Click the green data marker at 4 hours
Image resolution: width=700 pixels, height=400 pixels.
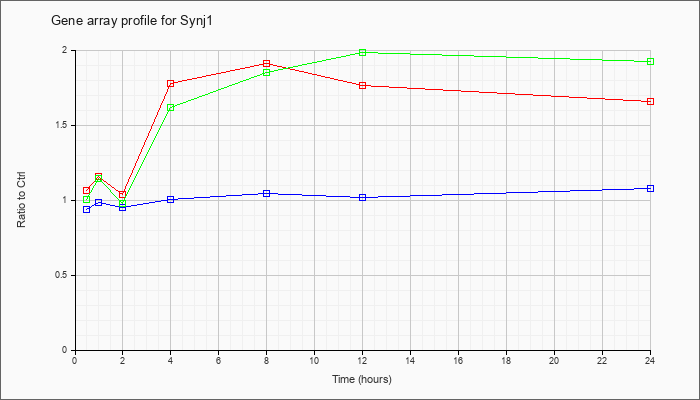click(171, 107)
